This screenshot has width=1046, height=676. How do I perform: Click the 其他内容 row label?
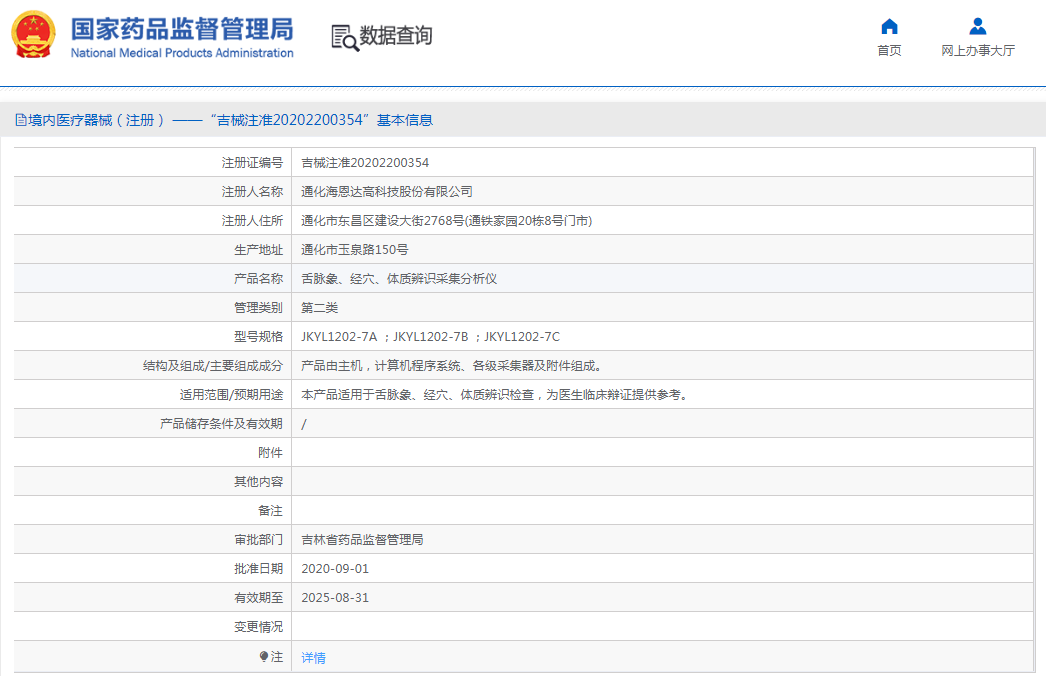tap(258, 482)
